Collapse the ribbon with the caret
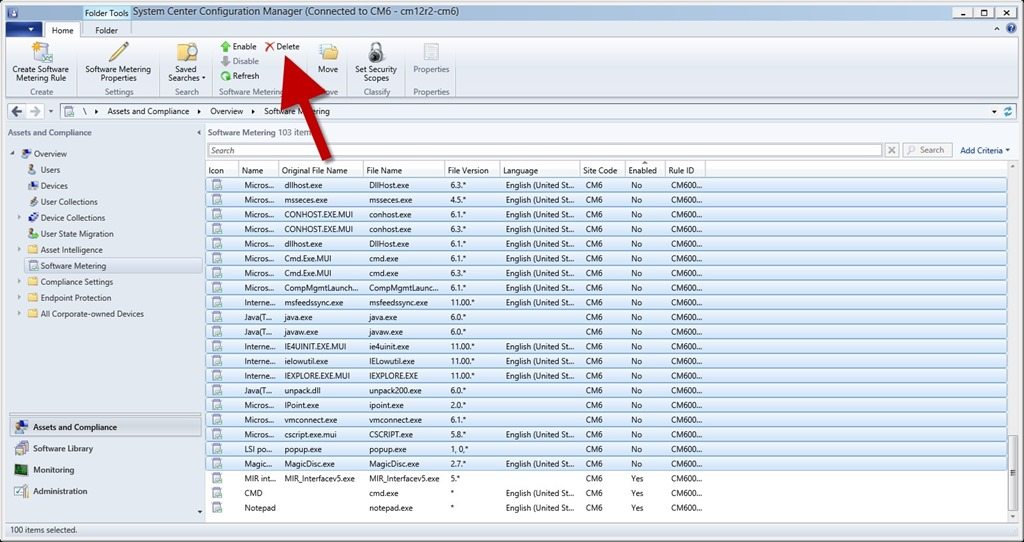The height and width of the screenshot is (542, 1024). [997, 29]
